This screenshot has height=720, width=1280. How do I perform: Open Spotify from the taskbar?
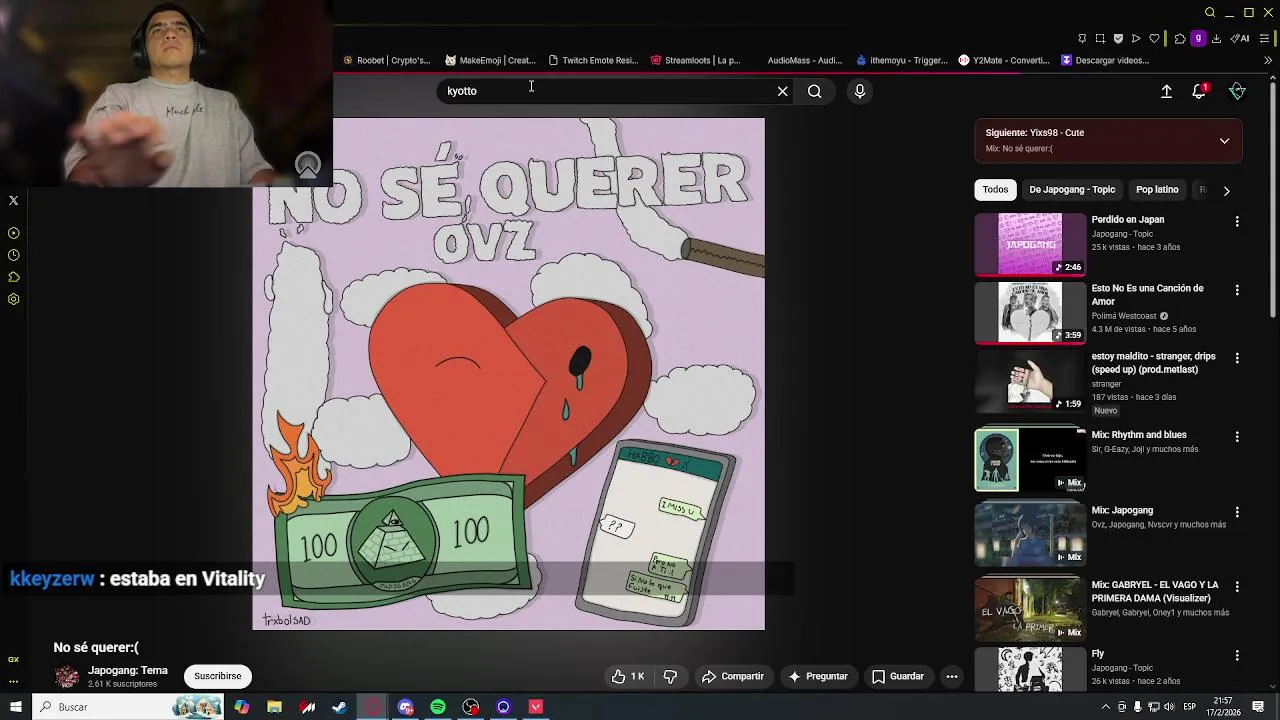tap(438, 707)
